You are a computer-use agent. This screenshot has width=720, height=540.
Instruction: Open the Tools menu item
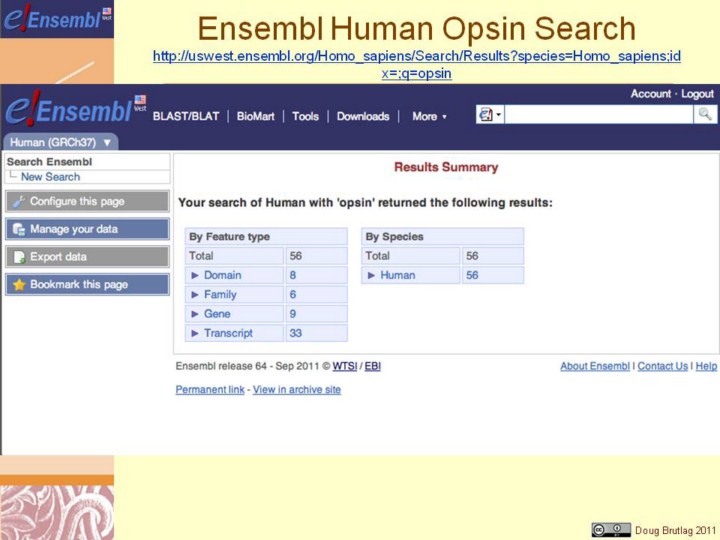pyautogui.click(x=305, y=116)
